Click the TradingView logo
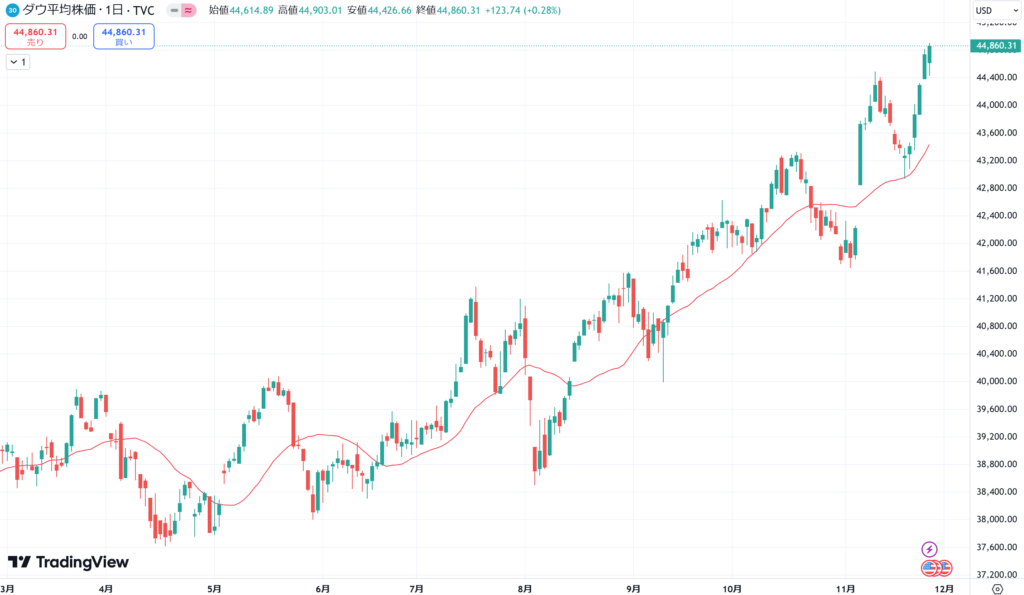This screenshot has height=595, width=1024. pyautogui.click(x=68, y=562)
